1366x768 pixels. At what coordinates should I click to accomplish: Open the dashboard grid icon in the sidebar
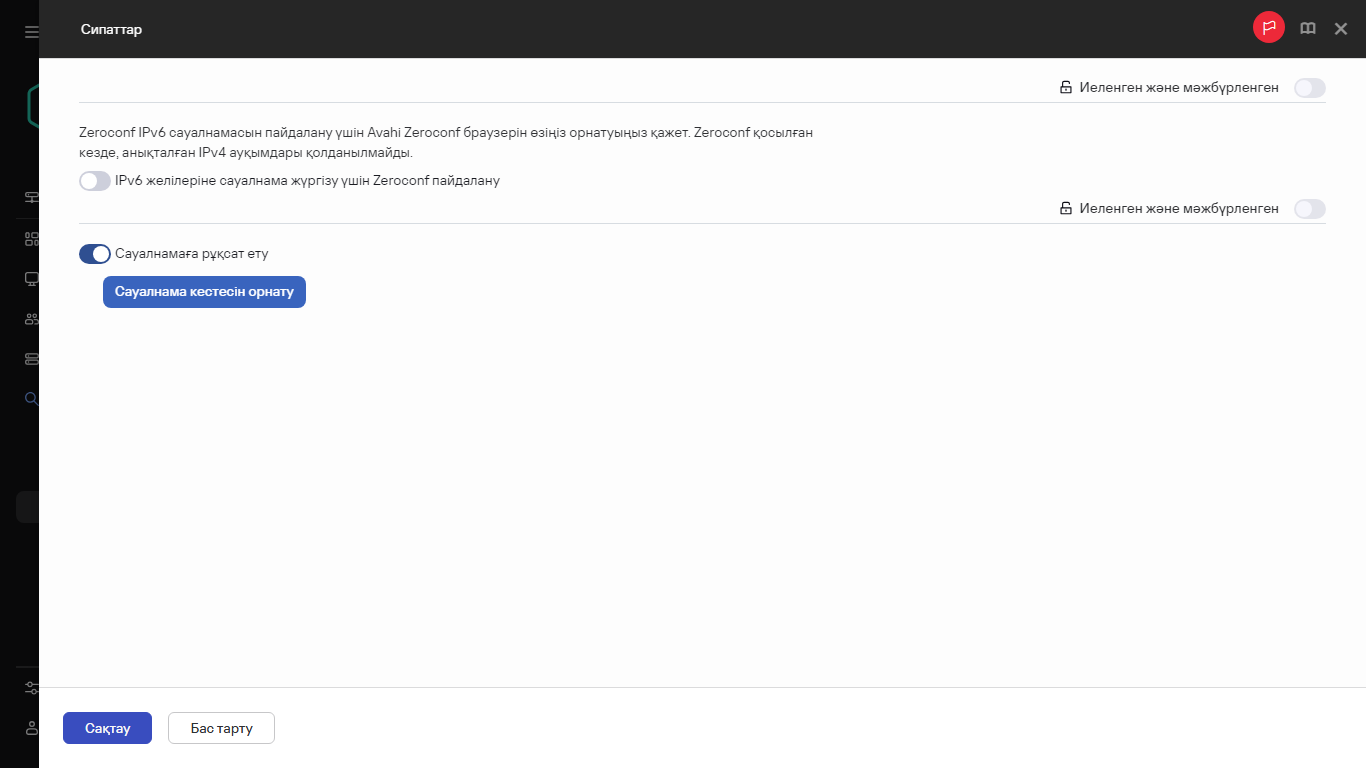[x=32, y=239]
